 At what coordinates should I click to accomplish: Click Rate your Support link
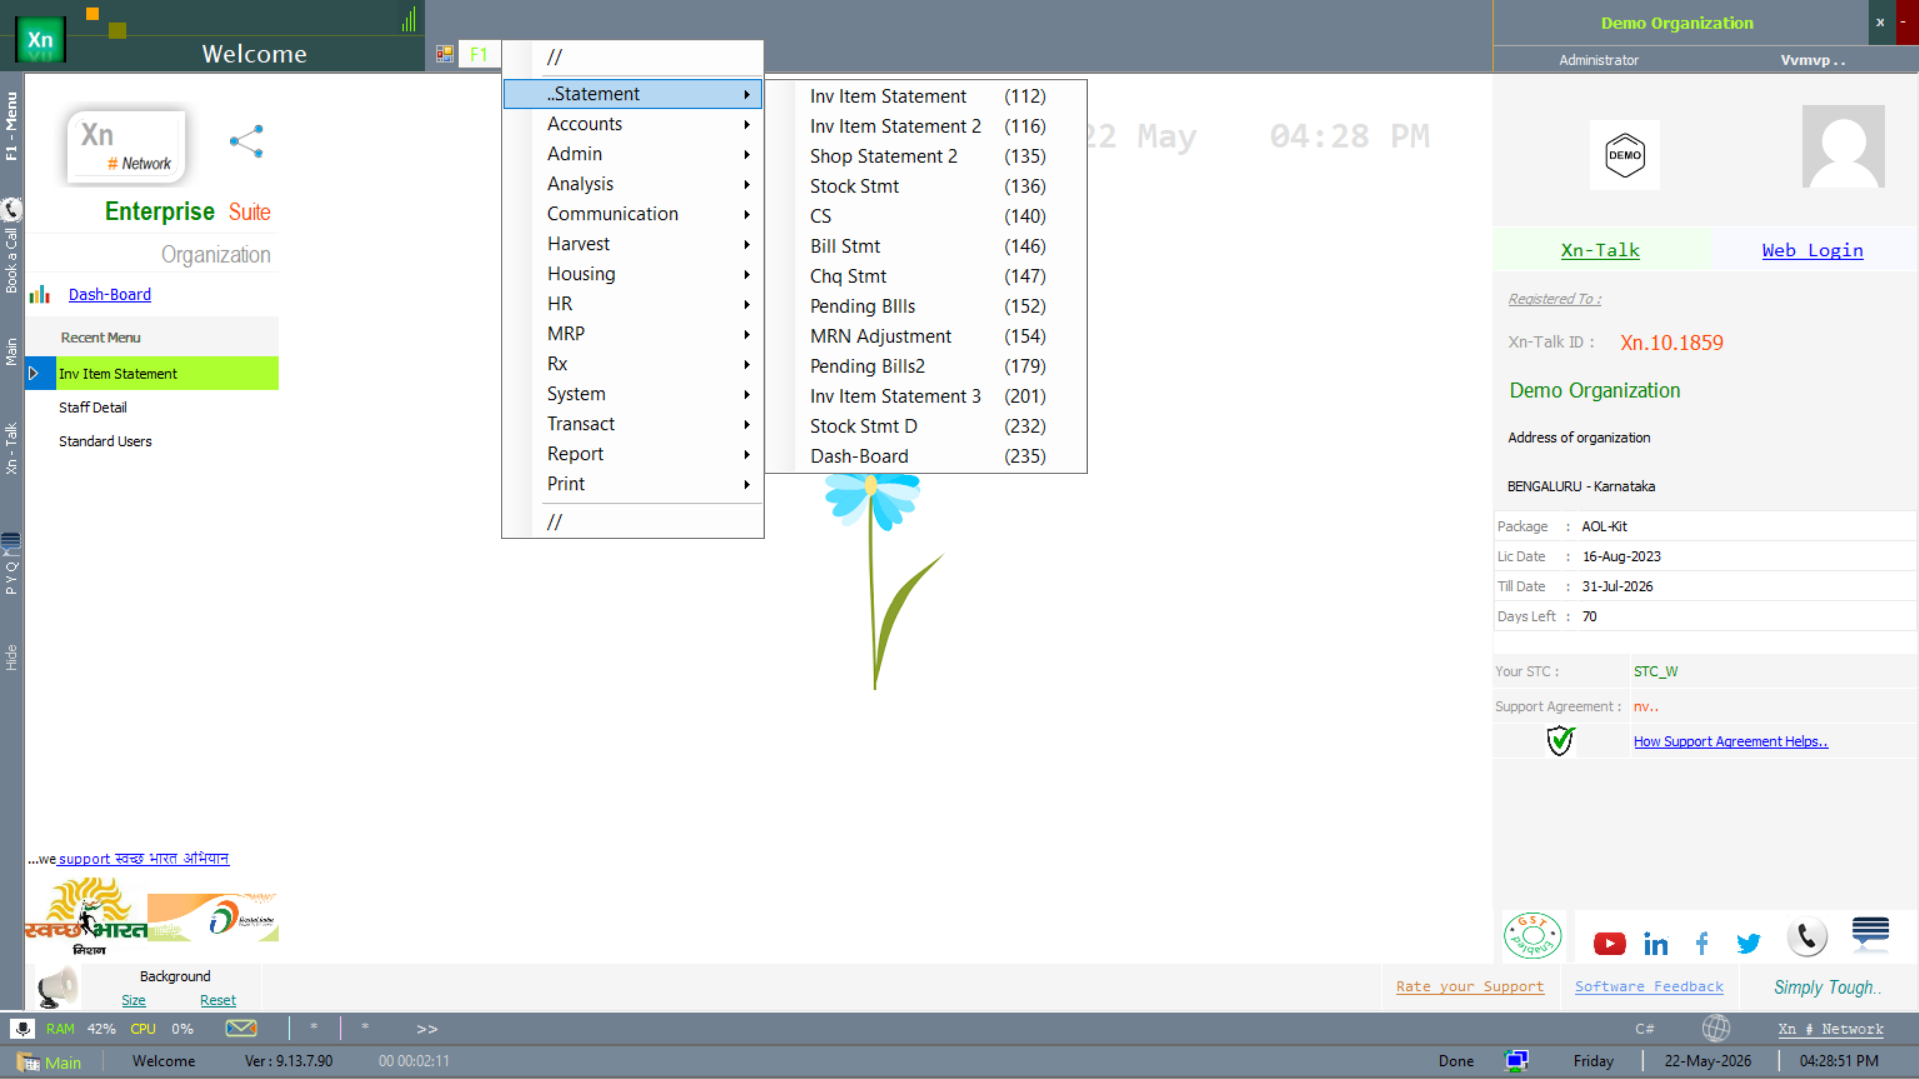[x=1470, y=986]
